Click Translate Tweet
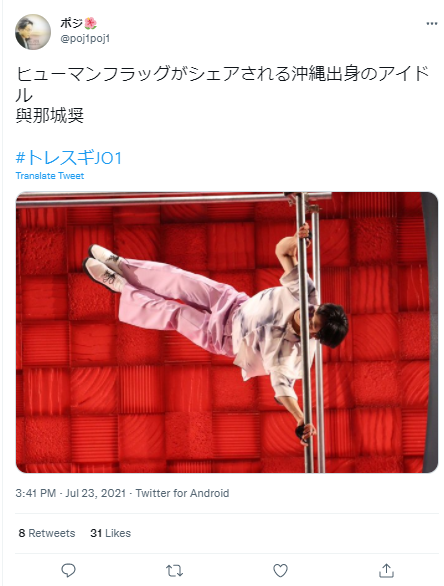The width and height of the screenshot is (444, 586). click(50, 176)
